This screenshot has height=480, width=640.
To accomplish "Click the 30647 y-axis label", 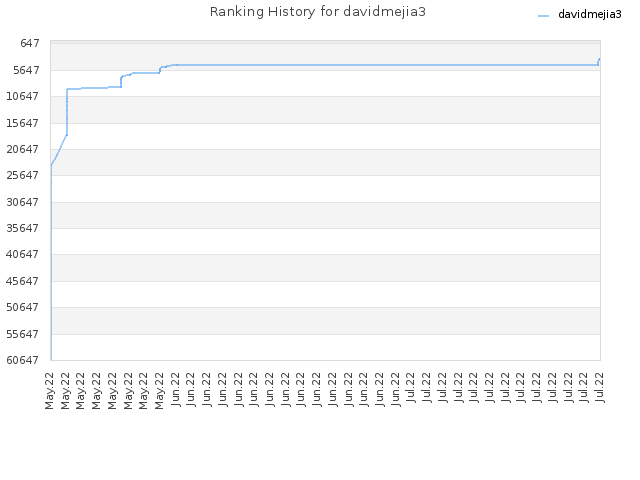I will pyautogui.click(x=23, y=202).
